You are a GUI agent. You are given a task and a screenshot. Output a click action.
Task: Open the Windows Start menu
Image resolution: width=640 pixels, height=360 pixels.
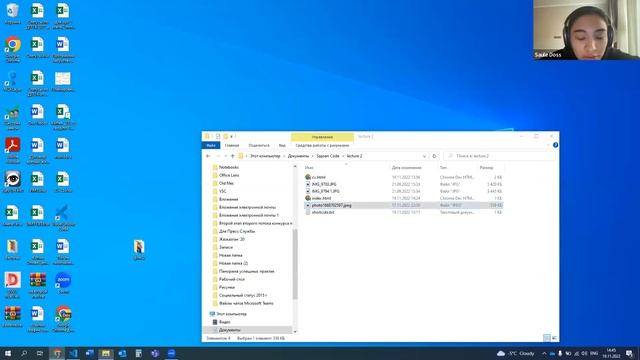pyautogui.click(x=8, y=353)
